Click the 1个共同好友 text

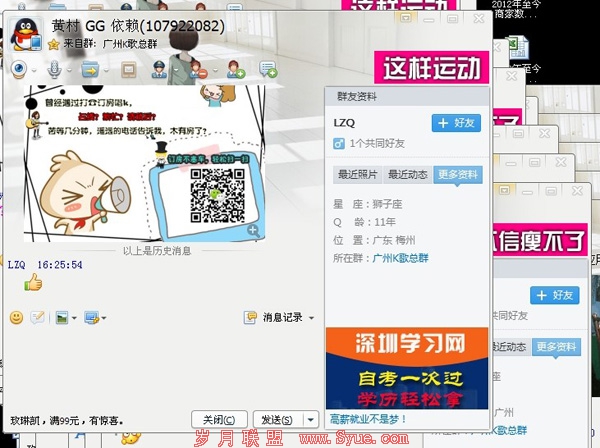coord(377,144)
